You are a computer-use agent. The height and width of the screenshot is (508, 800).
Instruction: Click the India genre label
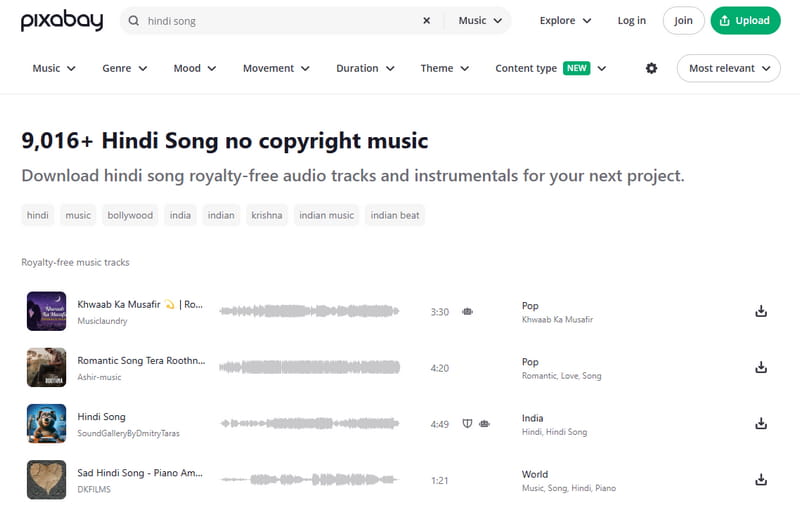(533, 418)
